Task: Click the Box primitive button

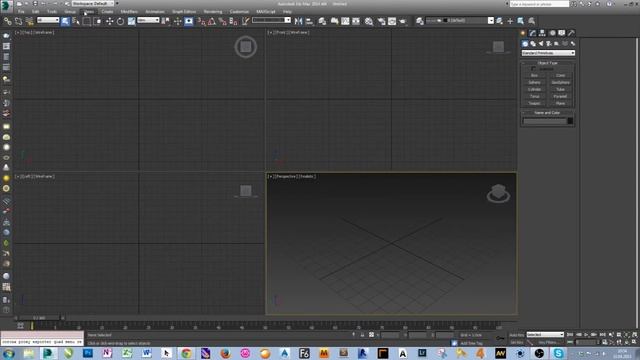Action: tap(534, 76)
